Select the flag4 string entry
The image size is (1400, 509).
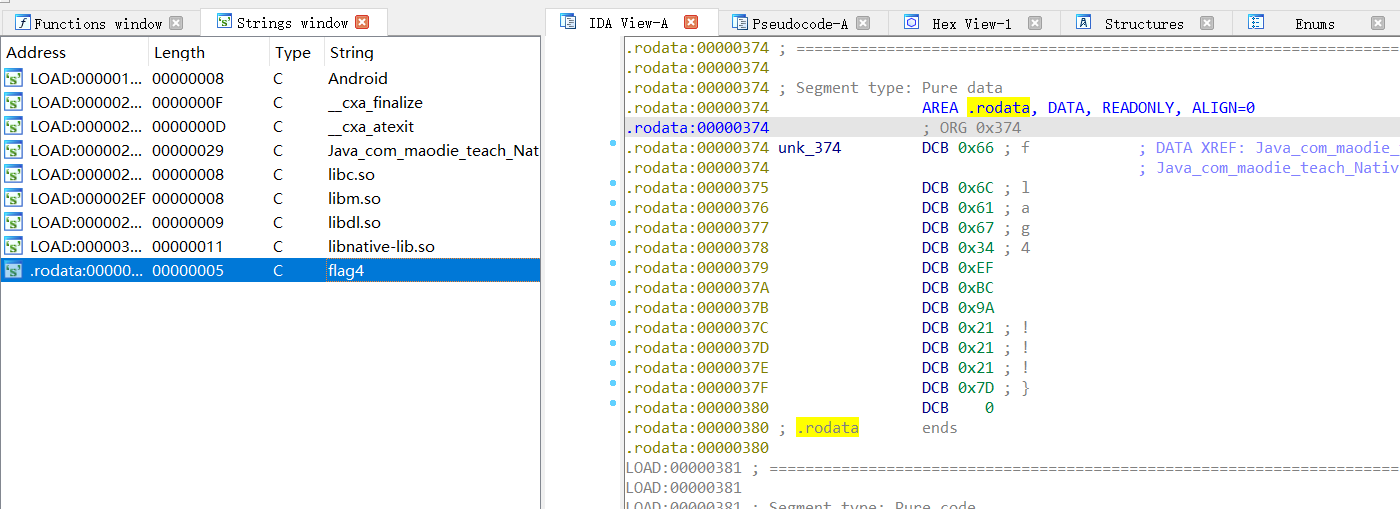tap(270, 270)
